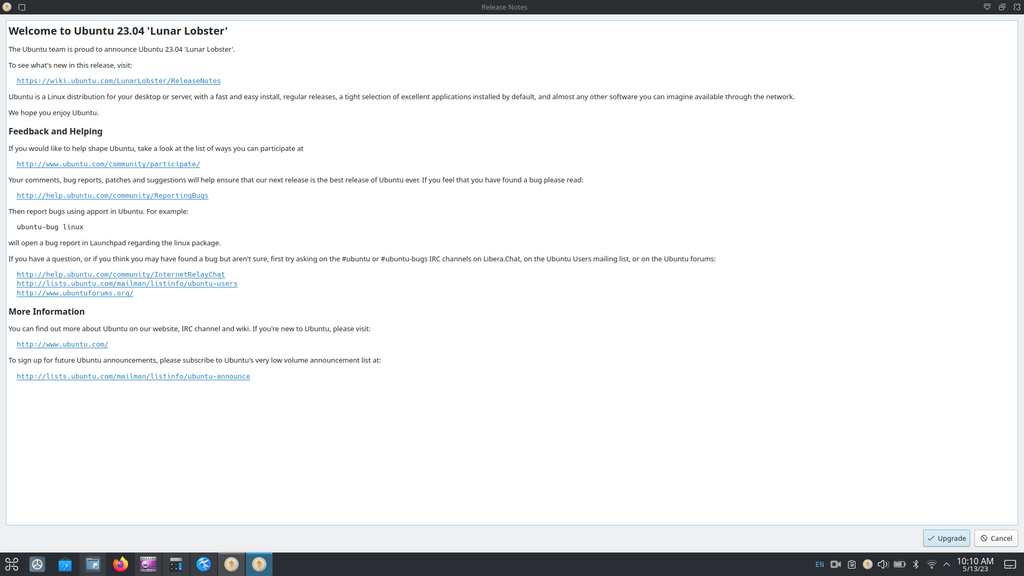
Task: Open the clipboard tray icon
Action: [x=851, y=564]
